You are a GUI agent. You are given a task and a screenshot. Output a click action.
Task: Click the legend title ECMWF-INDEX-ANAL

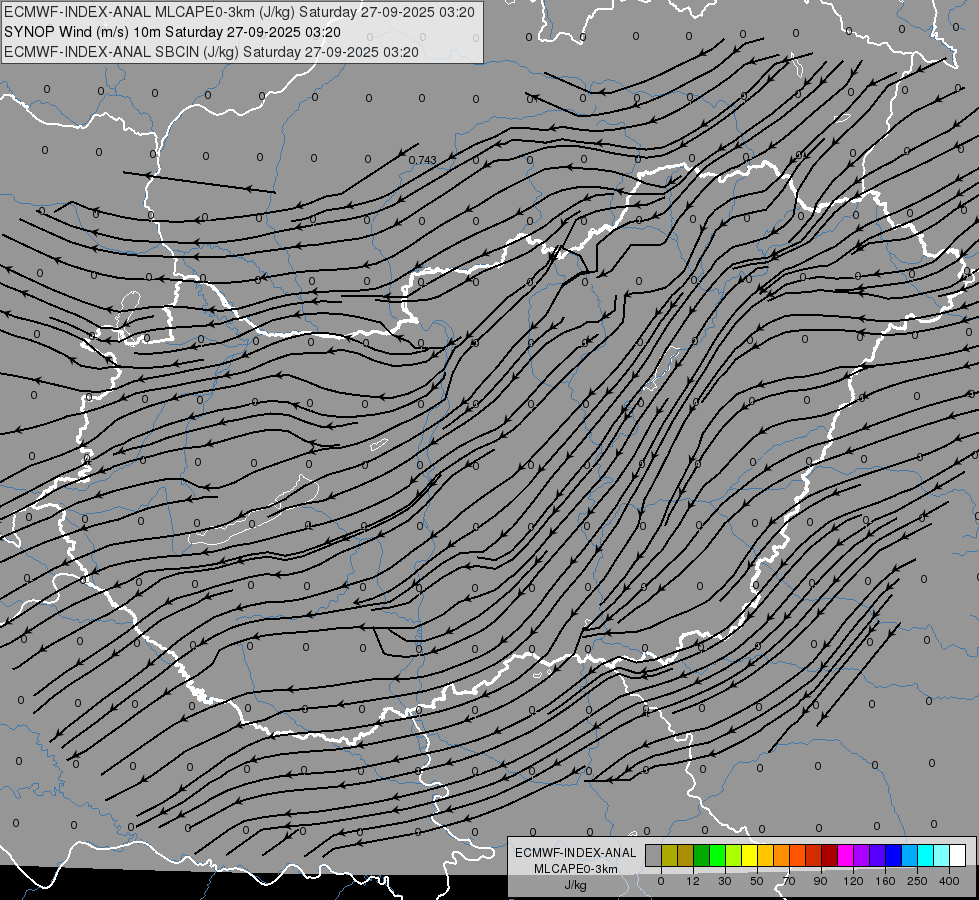click(576, 853)
